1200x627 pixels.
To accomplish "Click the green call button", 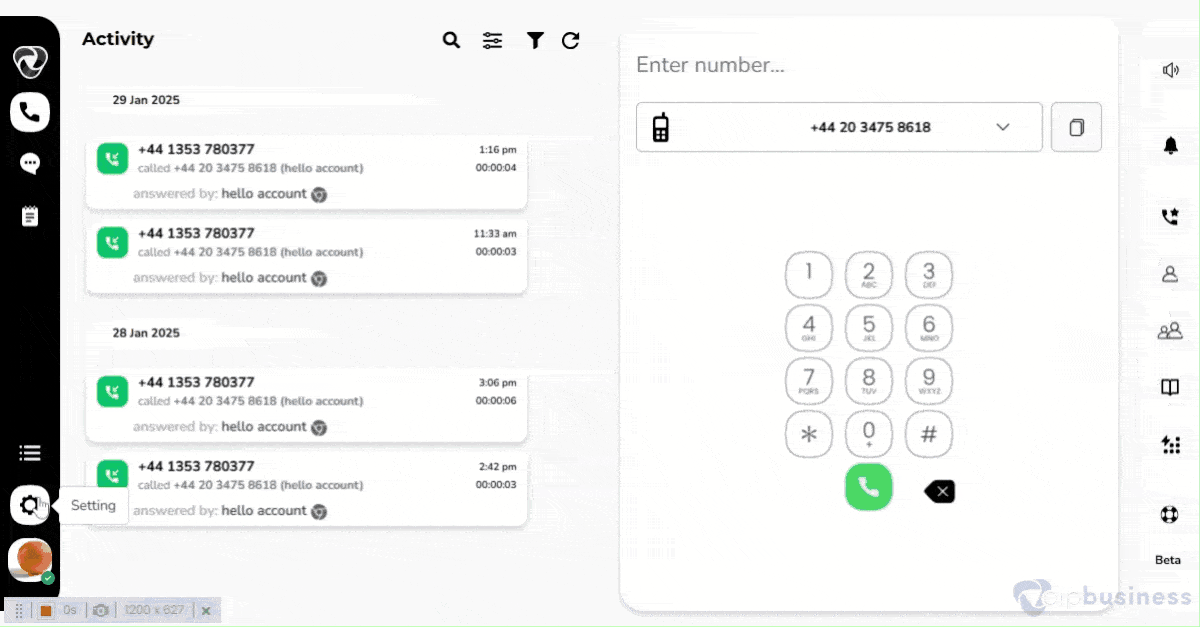I will click(x=869, y=487).
